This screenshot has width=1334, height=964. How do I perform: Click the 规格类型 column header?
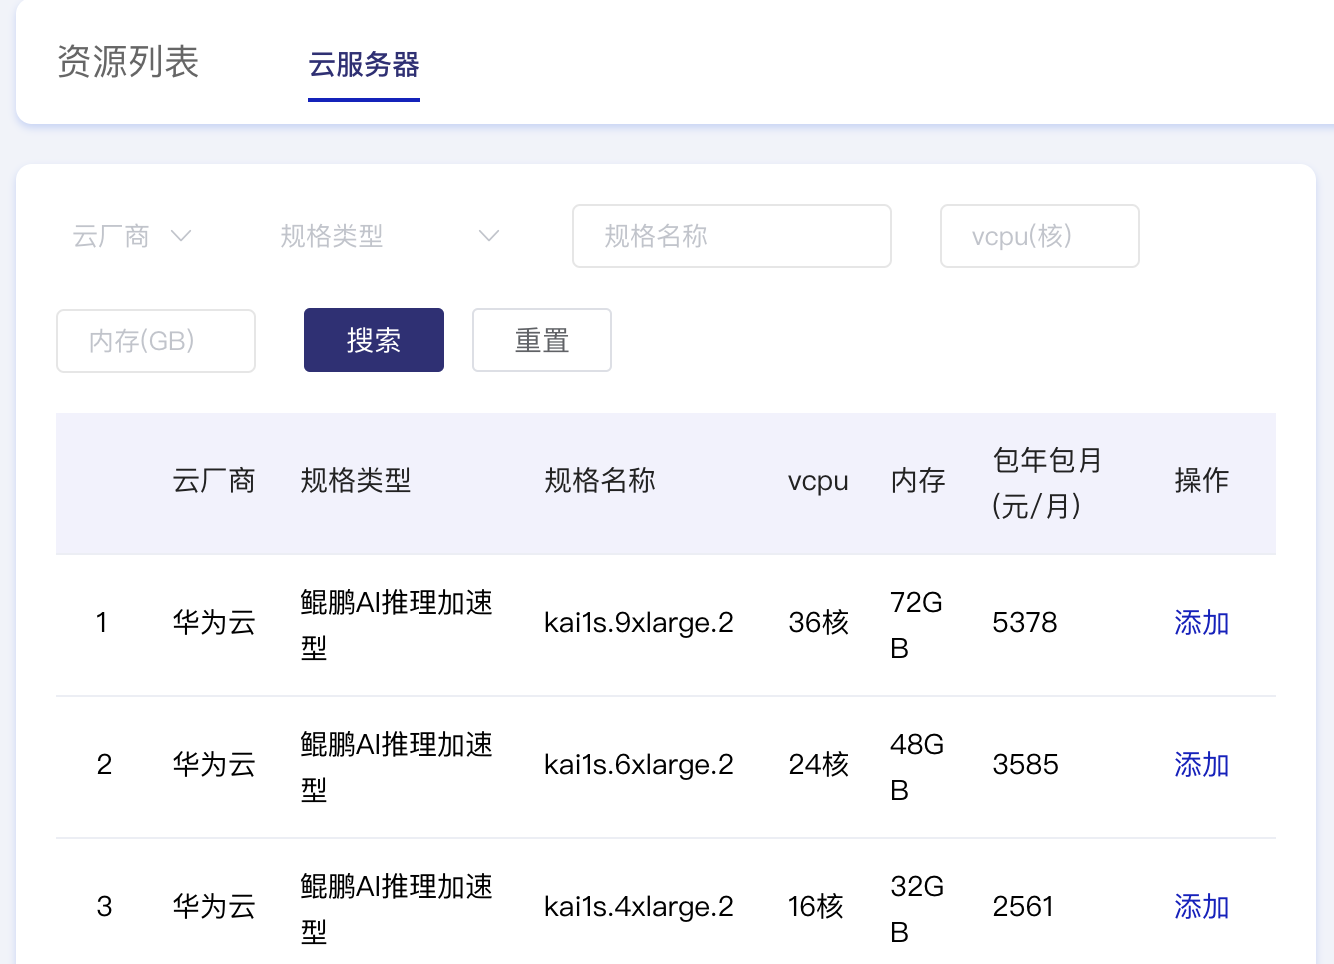(356, 481)
